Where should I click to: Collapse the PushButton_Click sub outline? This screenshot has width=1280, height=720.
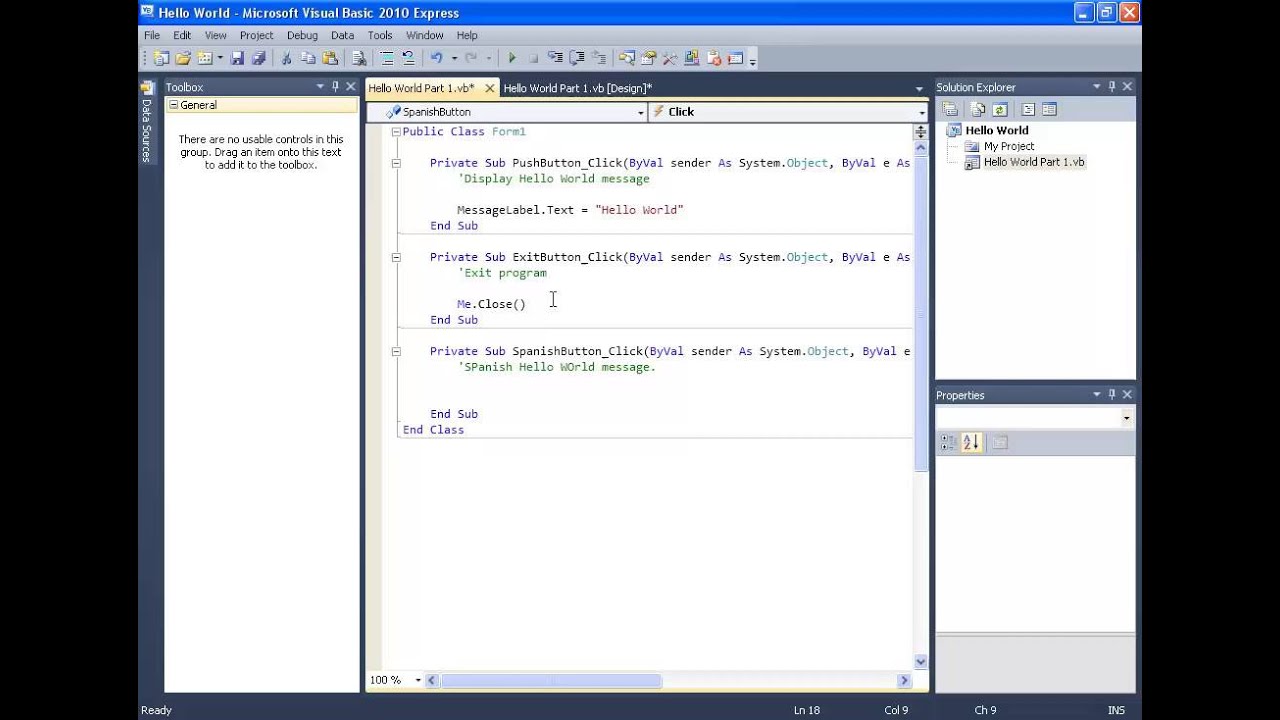click(396, 163)
